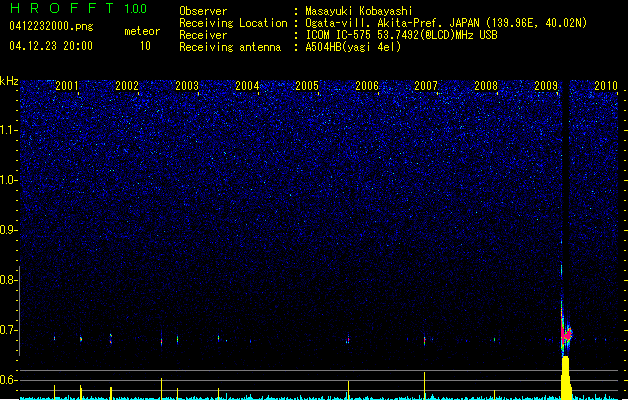This screenshot has width=629, height=400.
Task: Click the date stamp 04.12.23 20:00
Action: click(x=51, y=46)
